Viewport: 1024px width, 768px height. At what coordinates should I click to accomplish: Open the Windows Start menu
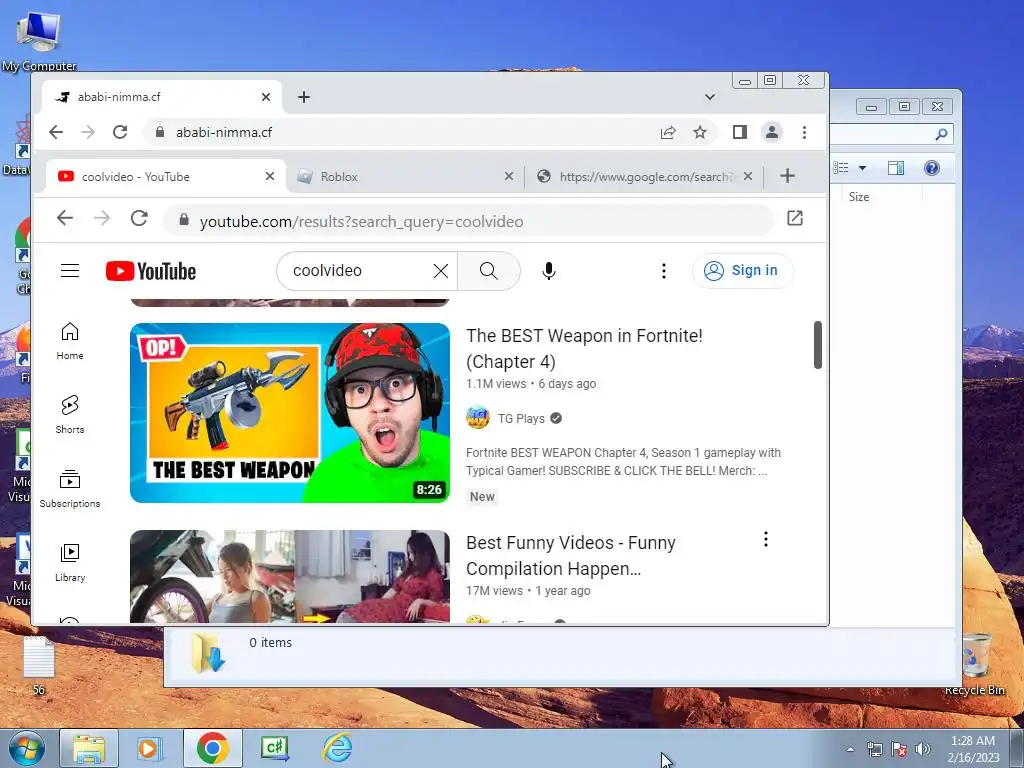[26, 748]
